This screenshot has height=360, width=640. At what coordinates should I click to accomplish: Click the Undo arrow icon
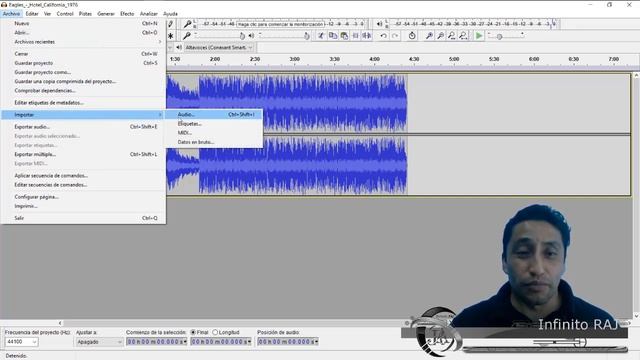pos(383,36)
